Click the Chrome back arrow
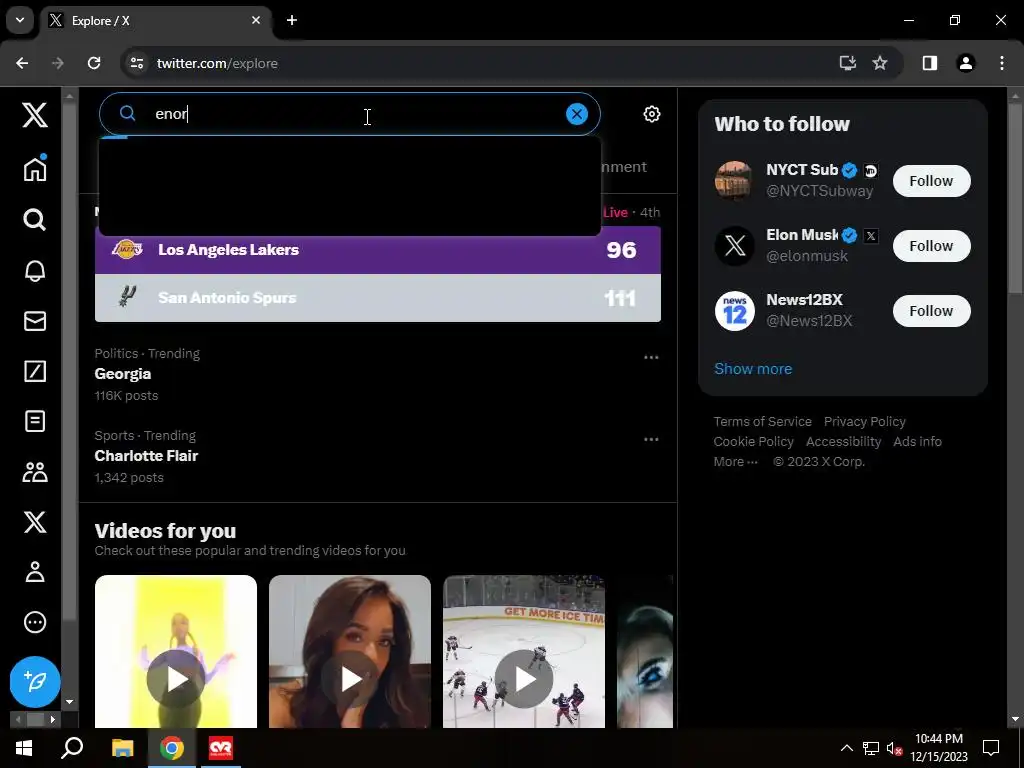This screenshot has height=768, width=1024. click(22, 63)
